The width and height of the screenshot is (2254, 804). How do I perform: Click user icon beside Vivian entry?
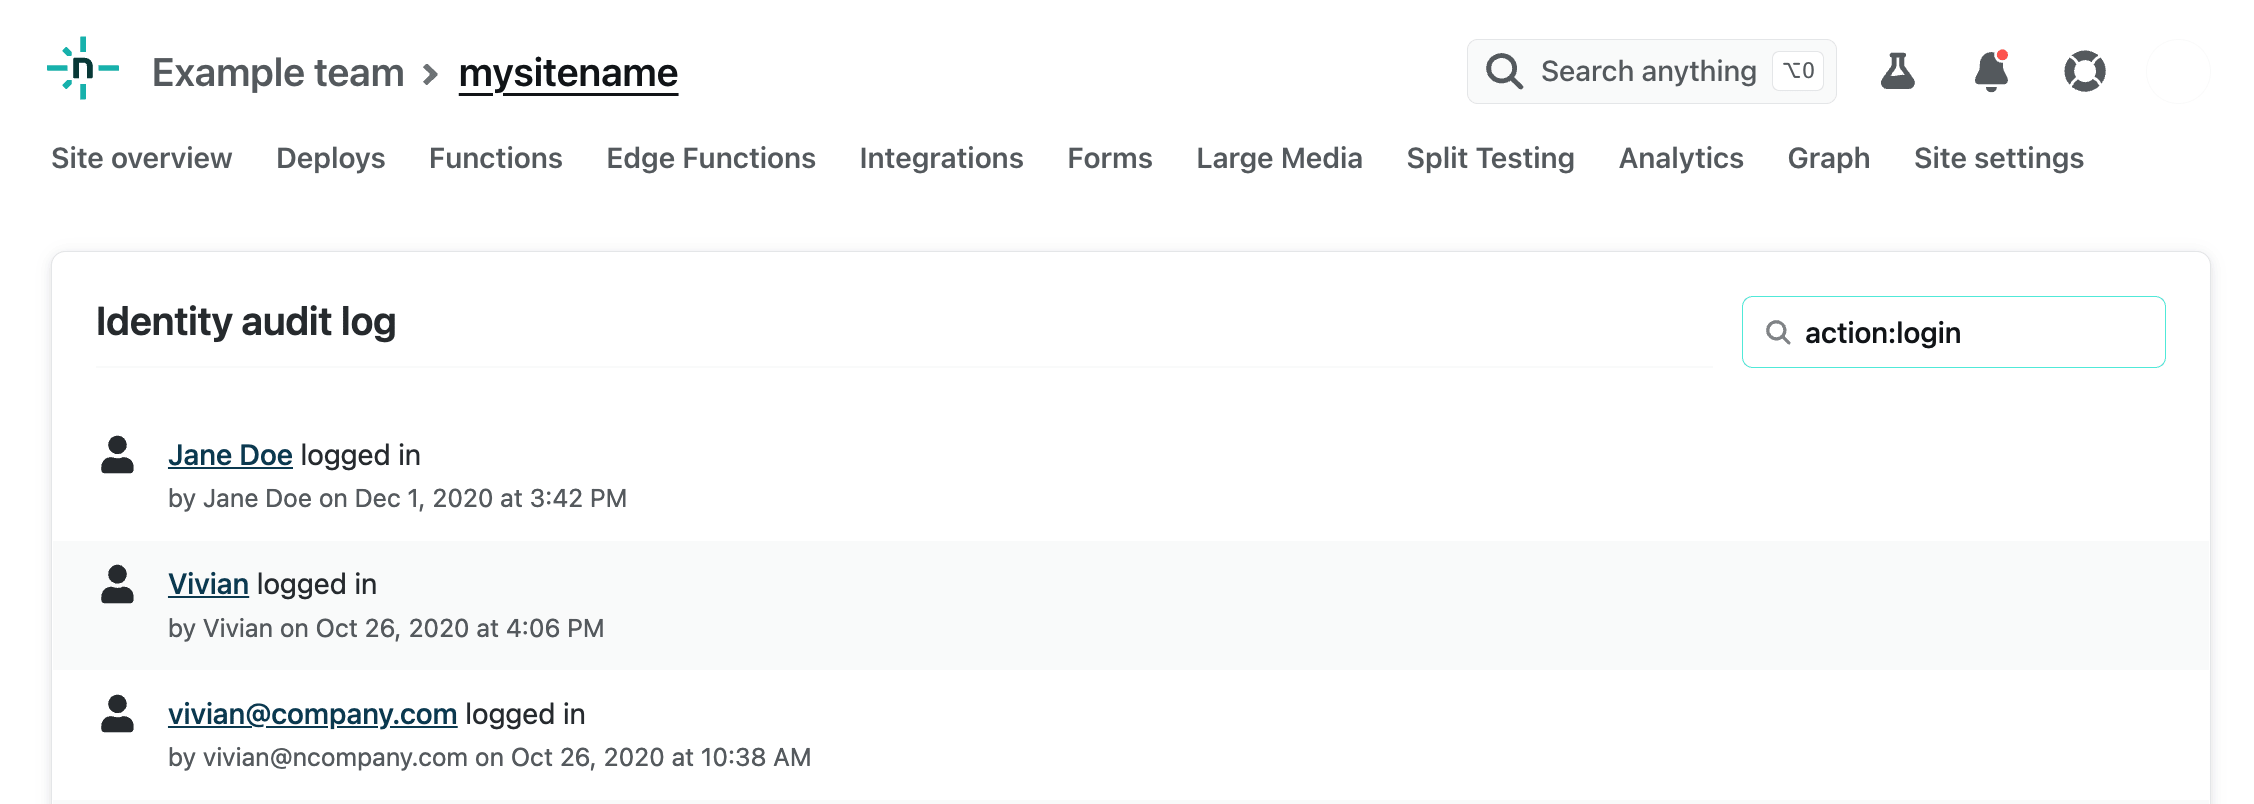point(117,584)
